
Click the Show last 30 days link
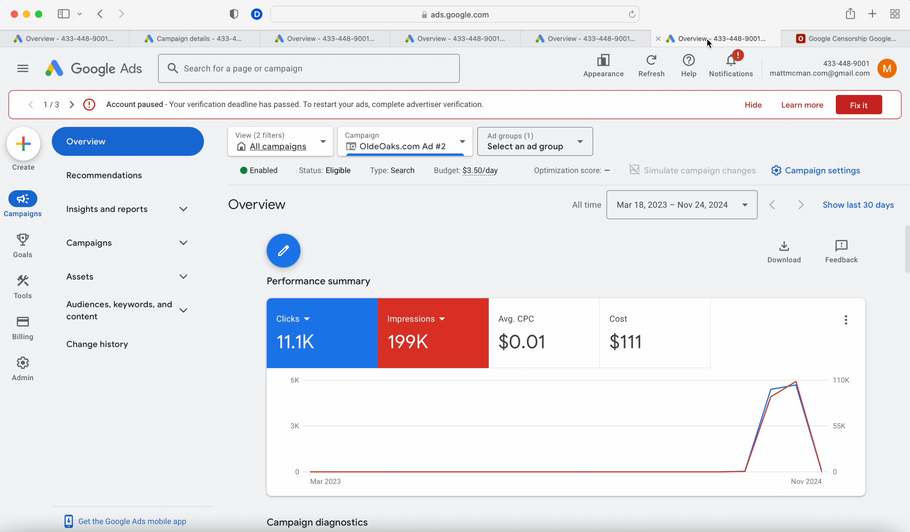pos(858,205)
